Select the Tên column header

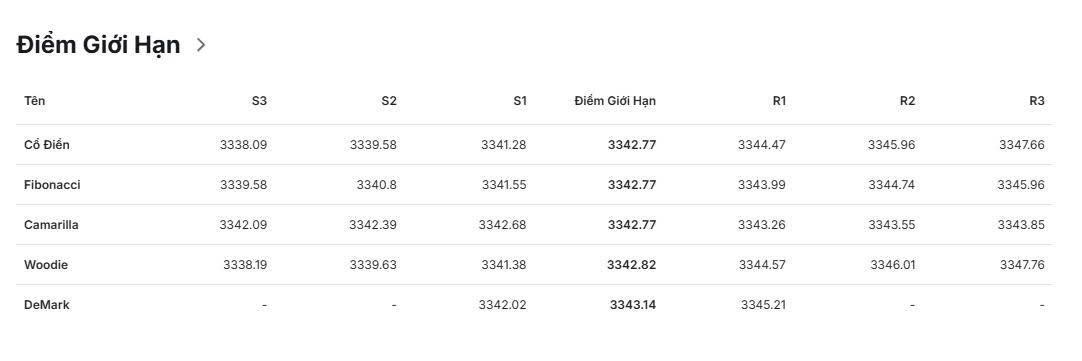coord(35,101)
